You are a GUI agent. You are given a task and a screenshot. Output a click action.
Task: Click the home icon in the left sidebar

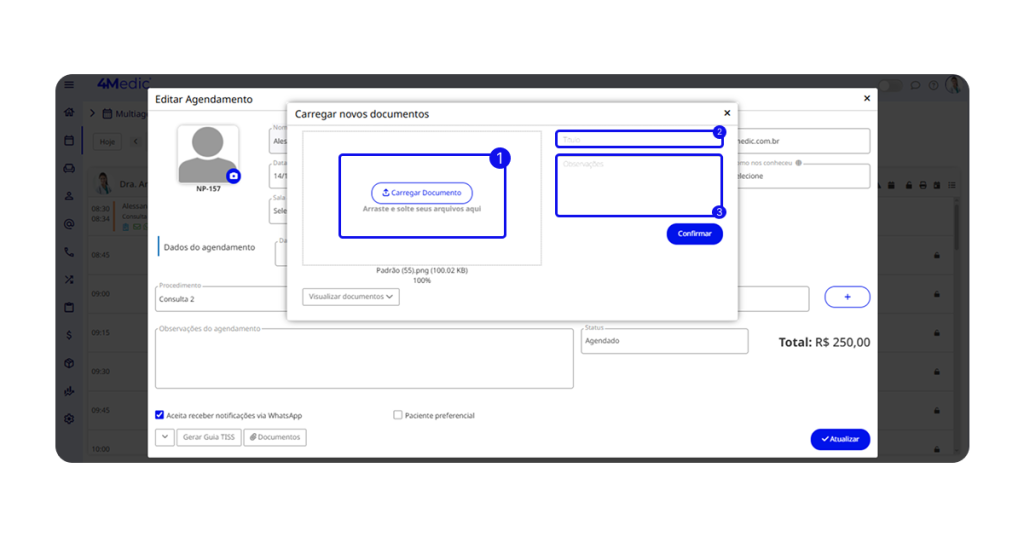pos(69,112)
